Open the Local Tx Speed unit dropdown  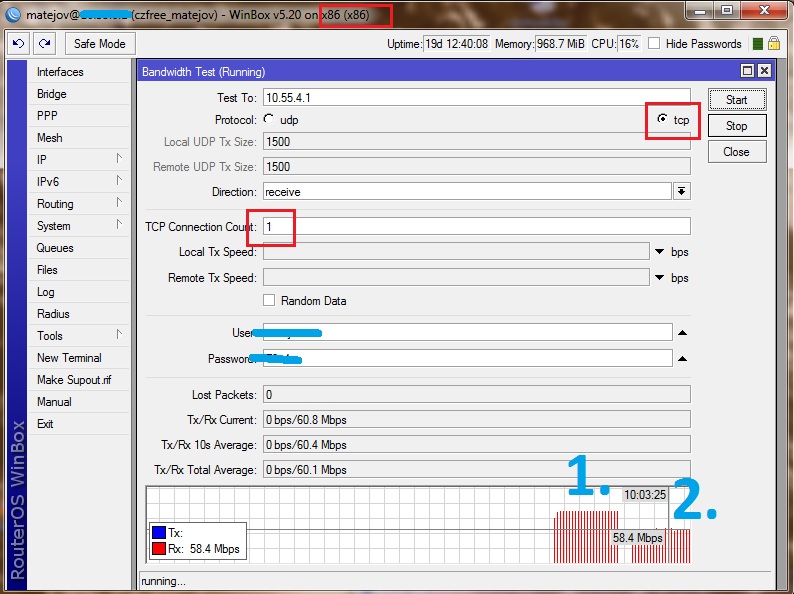659,252
